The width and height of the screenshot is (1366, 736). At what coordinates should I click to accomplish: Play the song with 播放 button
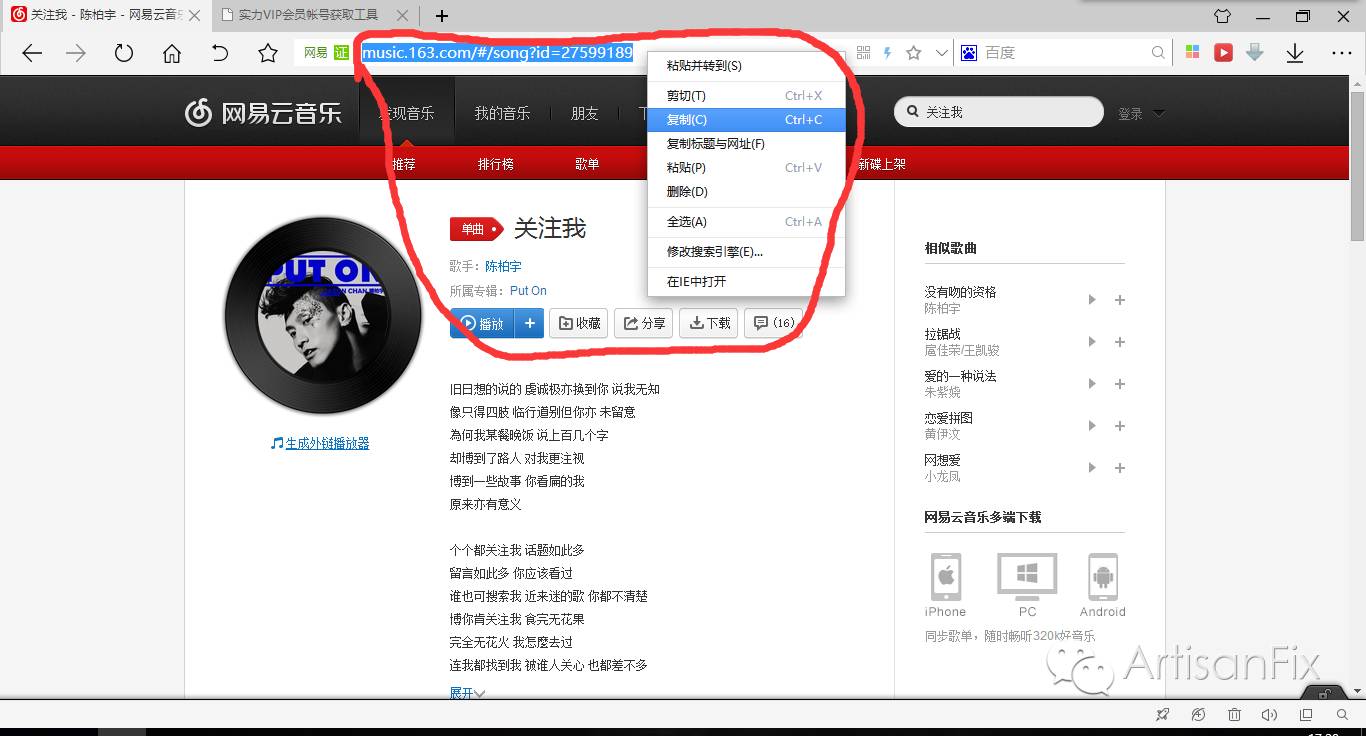[482, 323]
